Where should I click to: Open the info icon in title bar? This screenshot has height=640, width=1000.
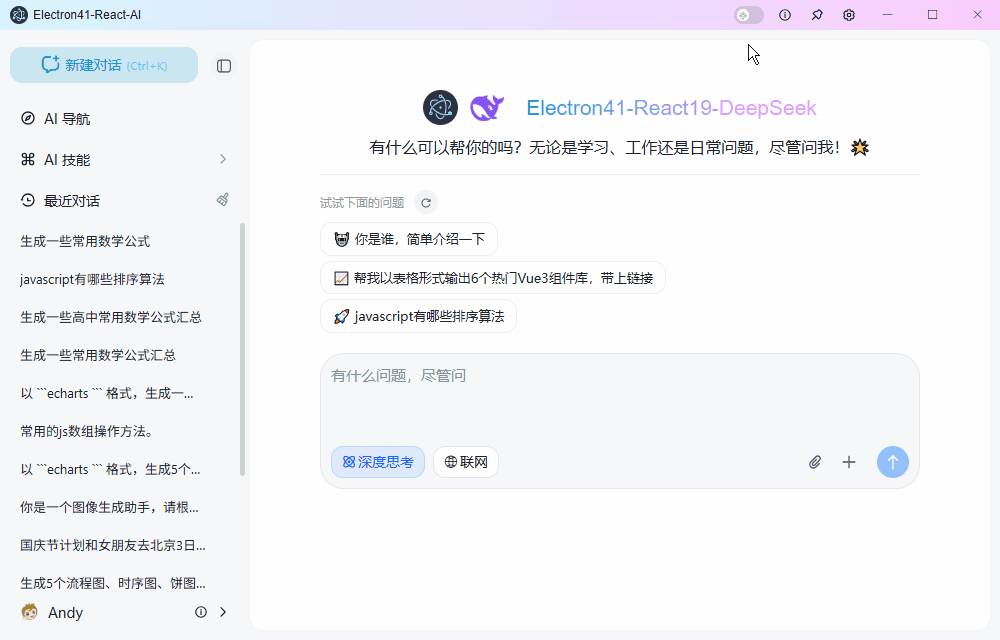(x=785, y=15)
